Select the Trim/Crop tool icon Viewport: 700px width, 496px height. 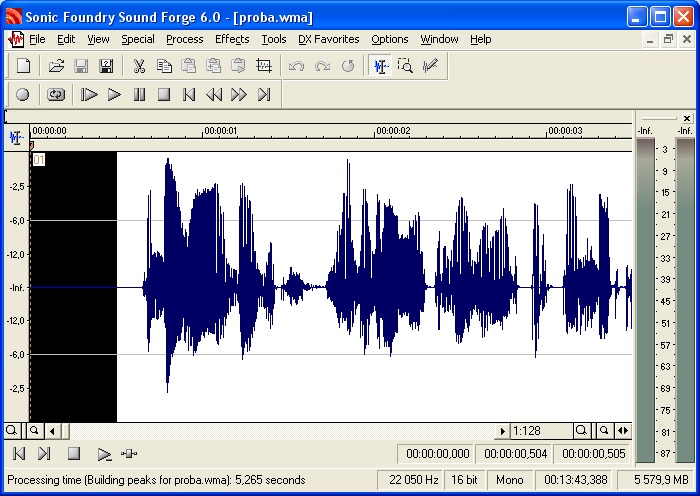[264, 66]
